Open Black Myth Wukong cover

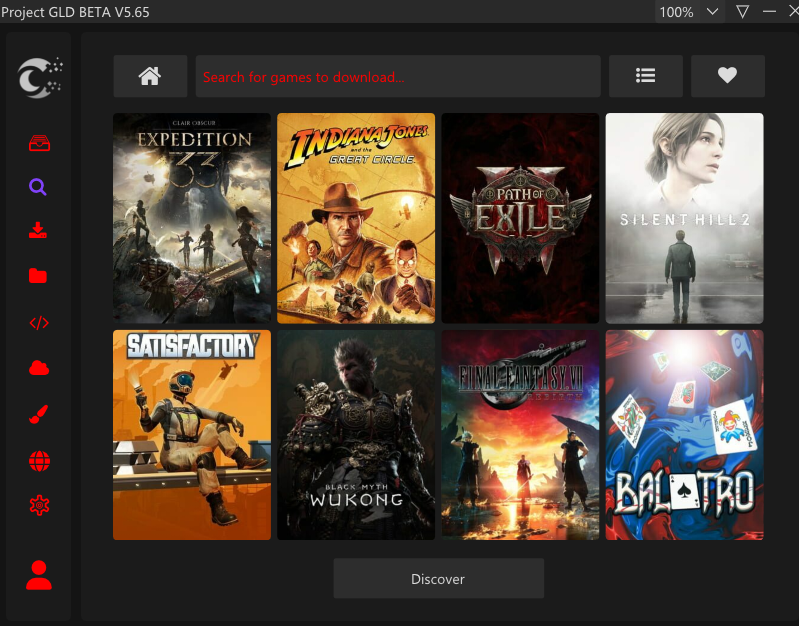(356, 435)
